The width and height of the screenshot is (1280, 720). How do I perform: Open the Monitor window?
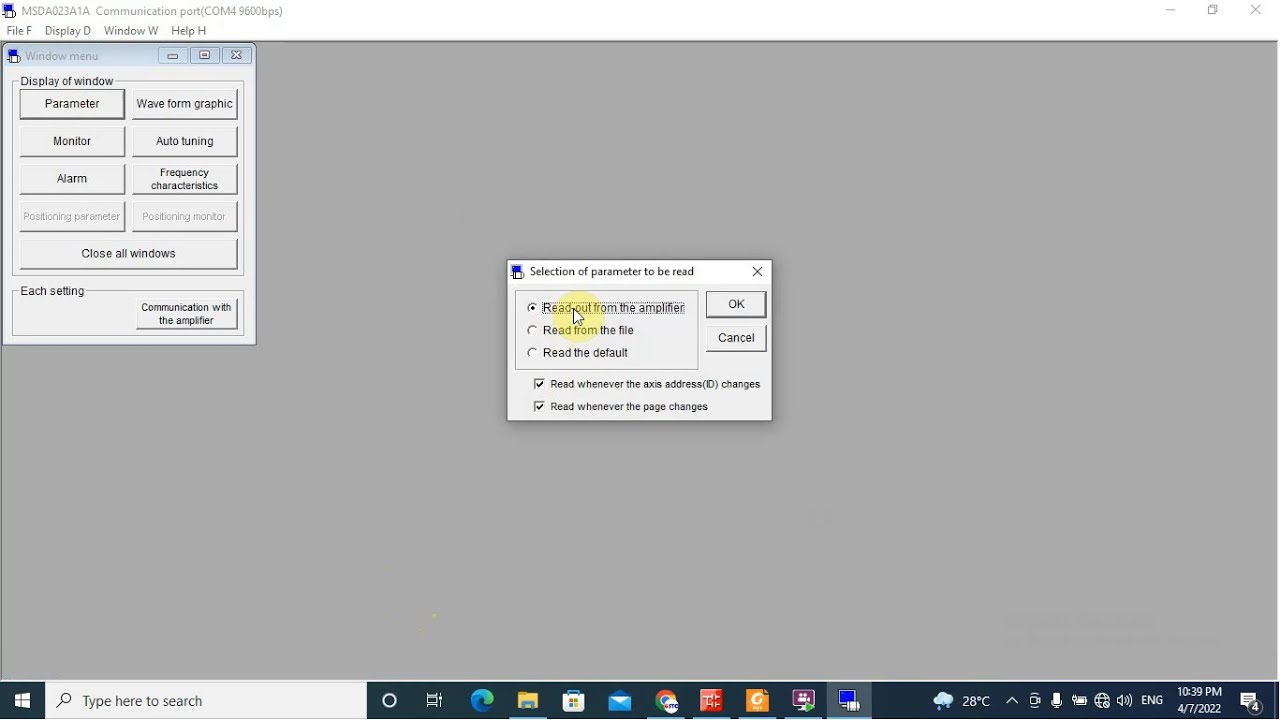click(x=72, y=141)
